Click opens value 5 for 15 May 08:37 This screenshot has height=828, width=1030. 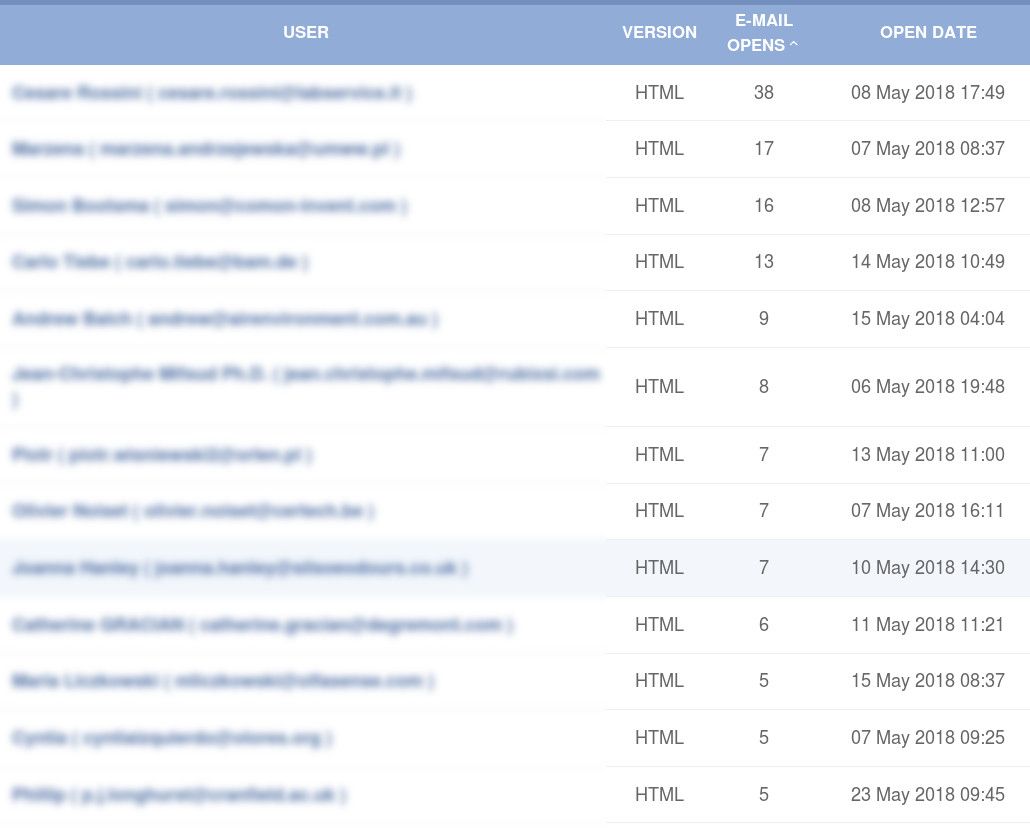(x=763, y=681)
